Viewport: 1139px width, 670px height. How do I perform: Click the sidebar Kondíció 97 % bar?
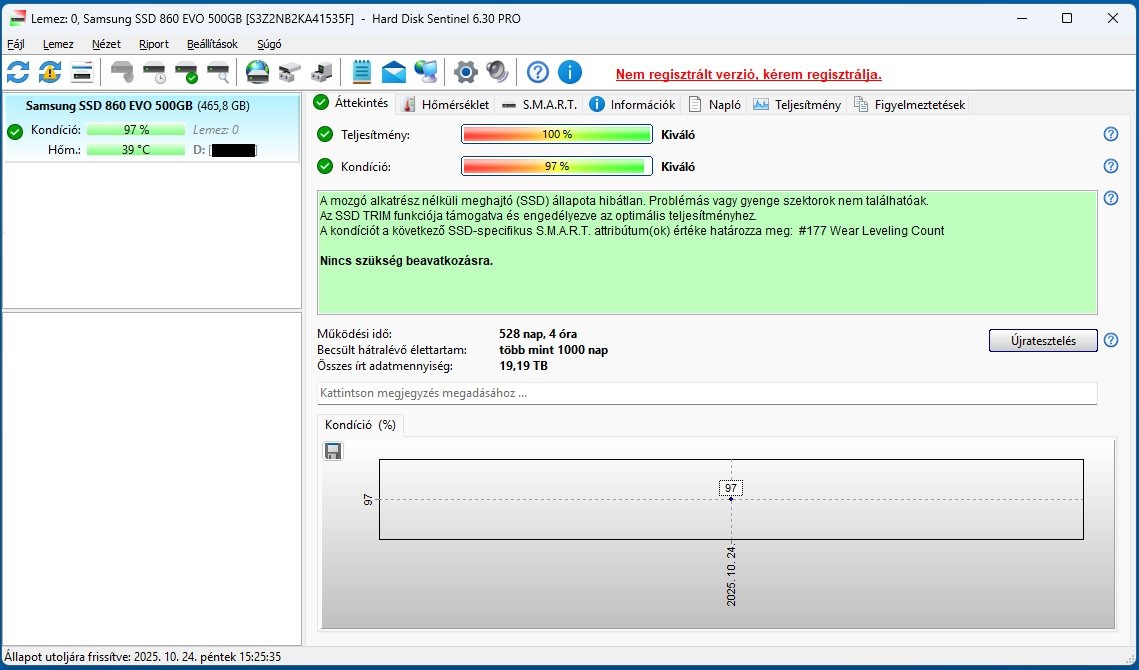136,130
